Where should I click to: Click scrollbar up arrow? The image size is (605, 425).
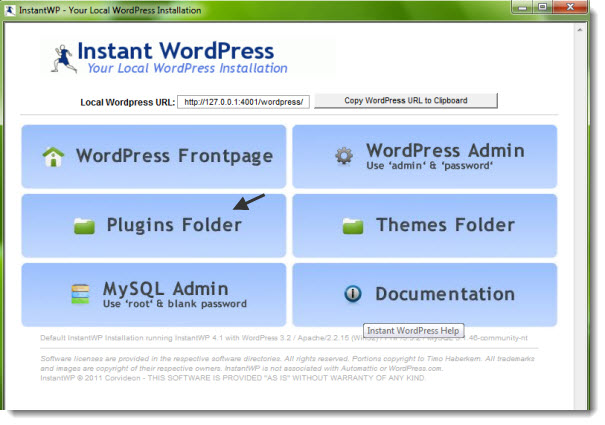click(580, 29)
